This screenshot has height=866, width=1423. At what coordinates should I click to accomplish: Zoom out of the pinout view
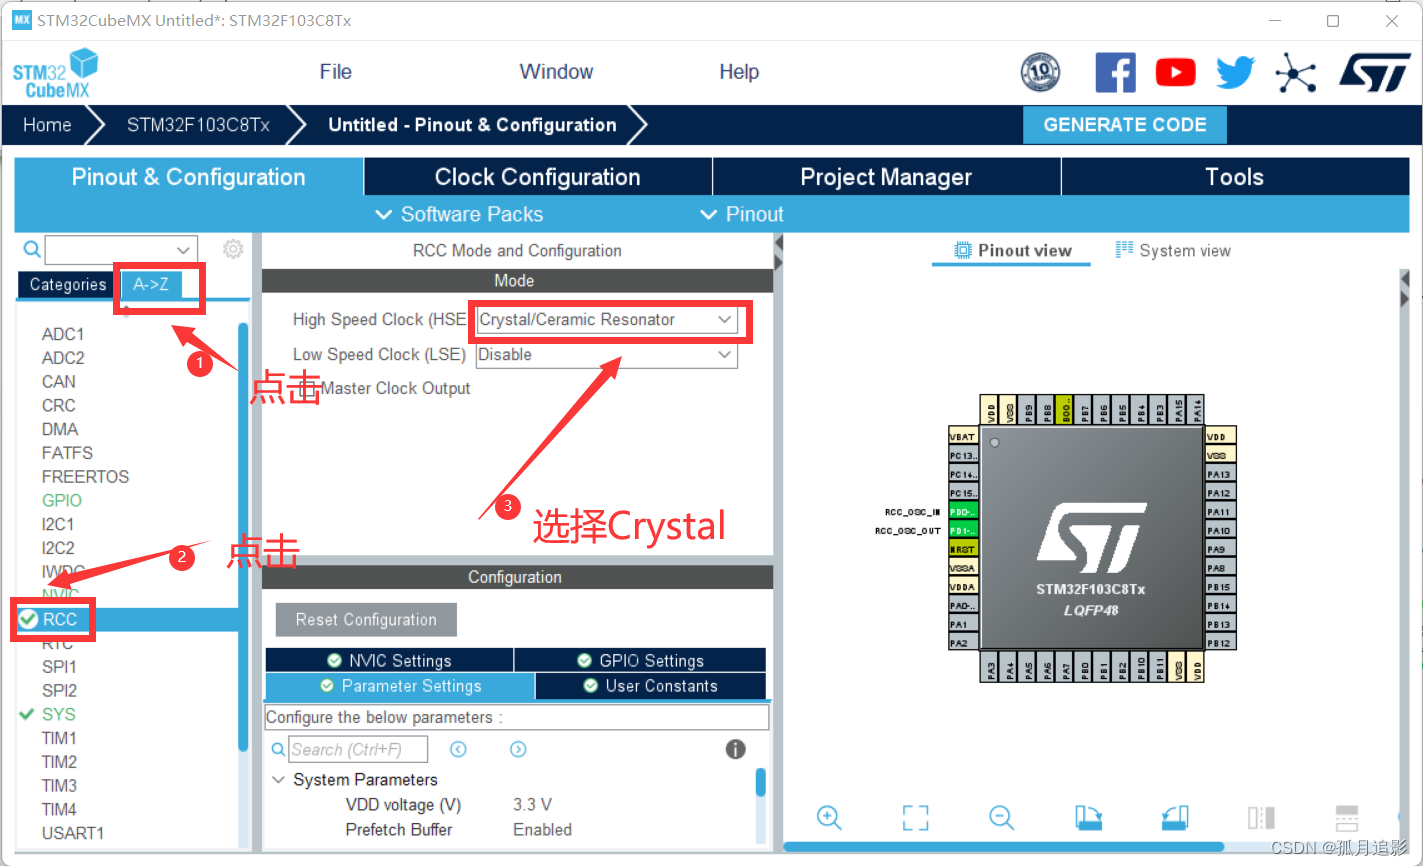point(1001,817)
